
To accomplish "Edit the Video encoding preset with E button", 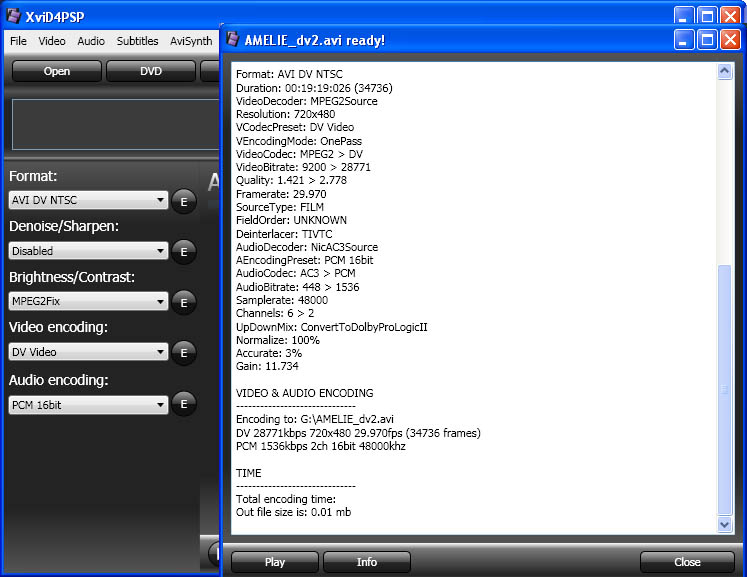I will [183, 353].
